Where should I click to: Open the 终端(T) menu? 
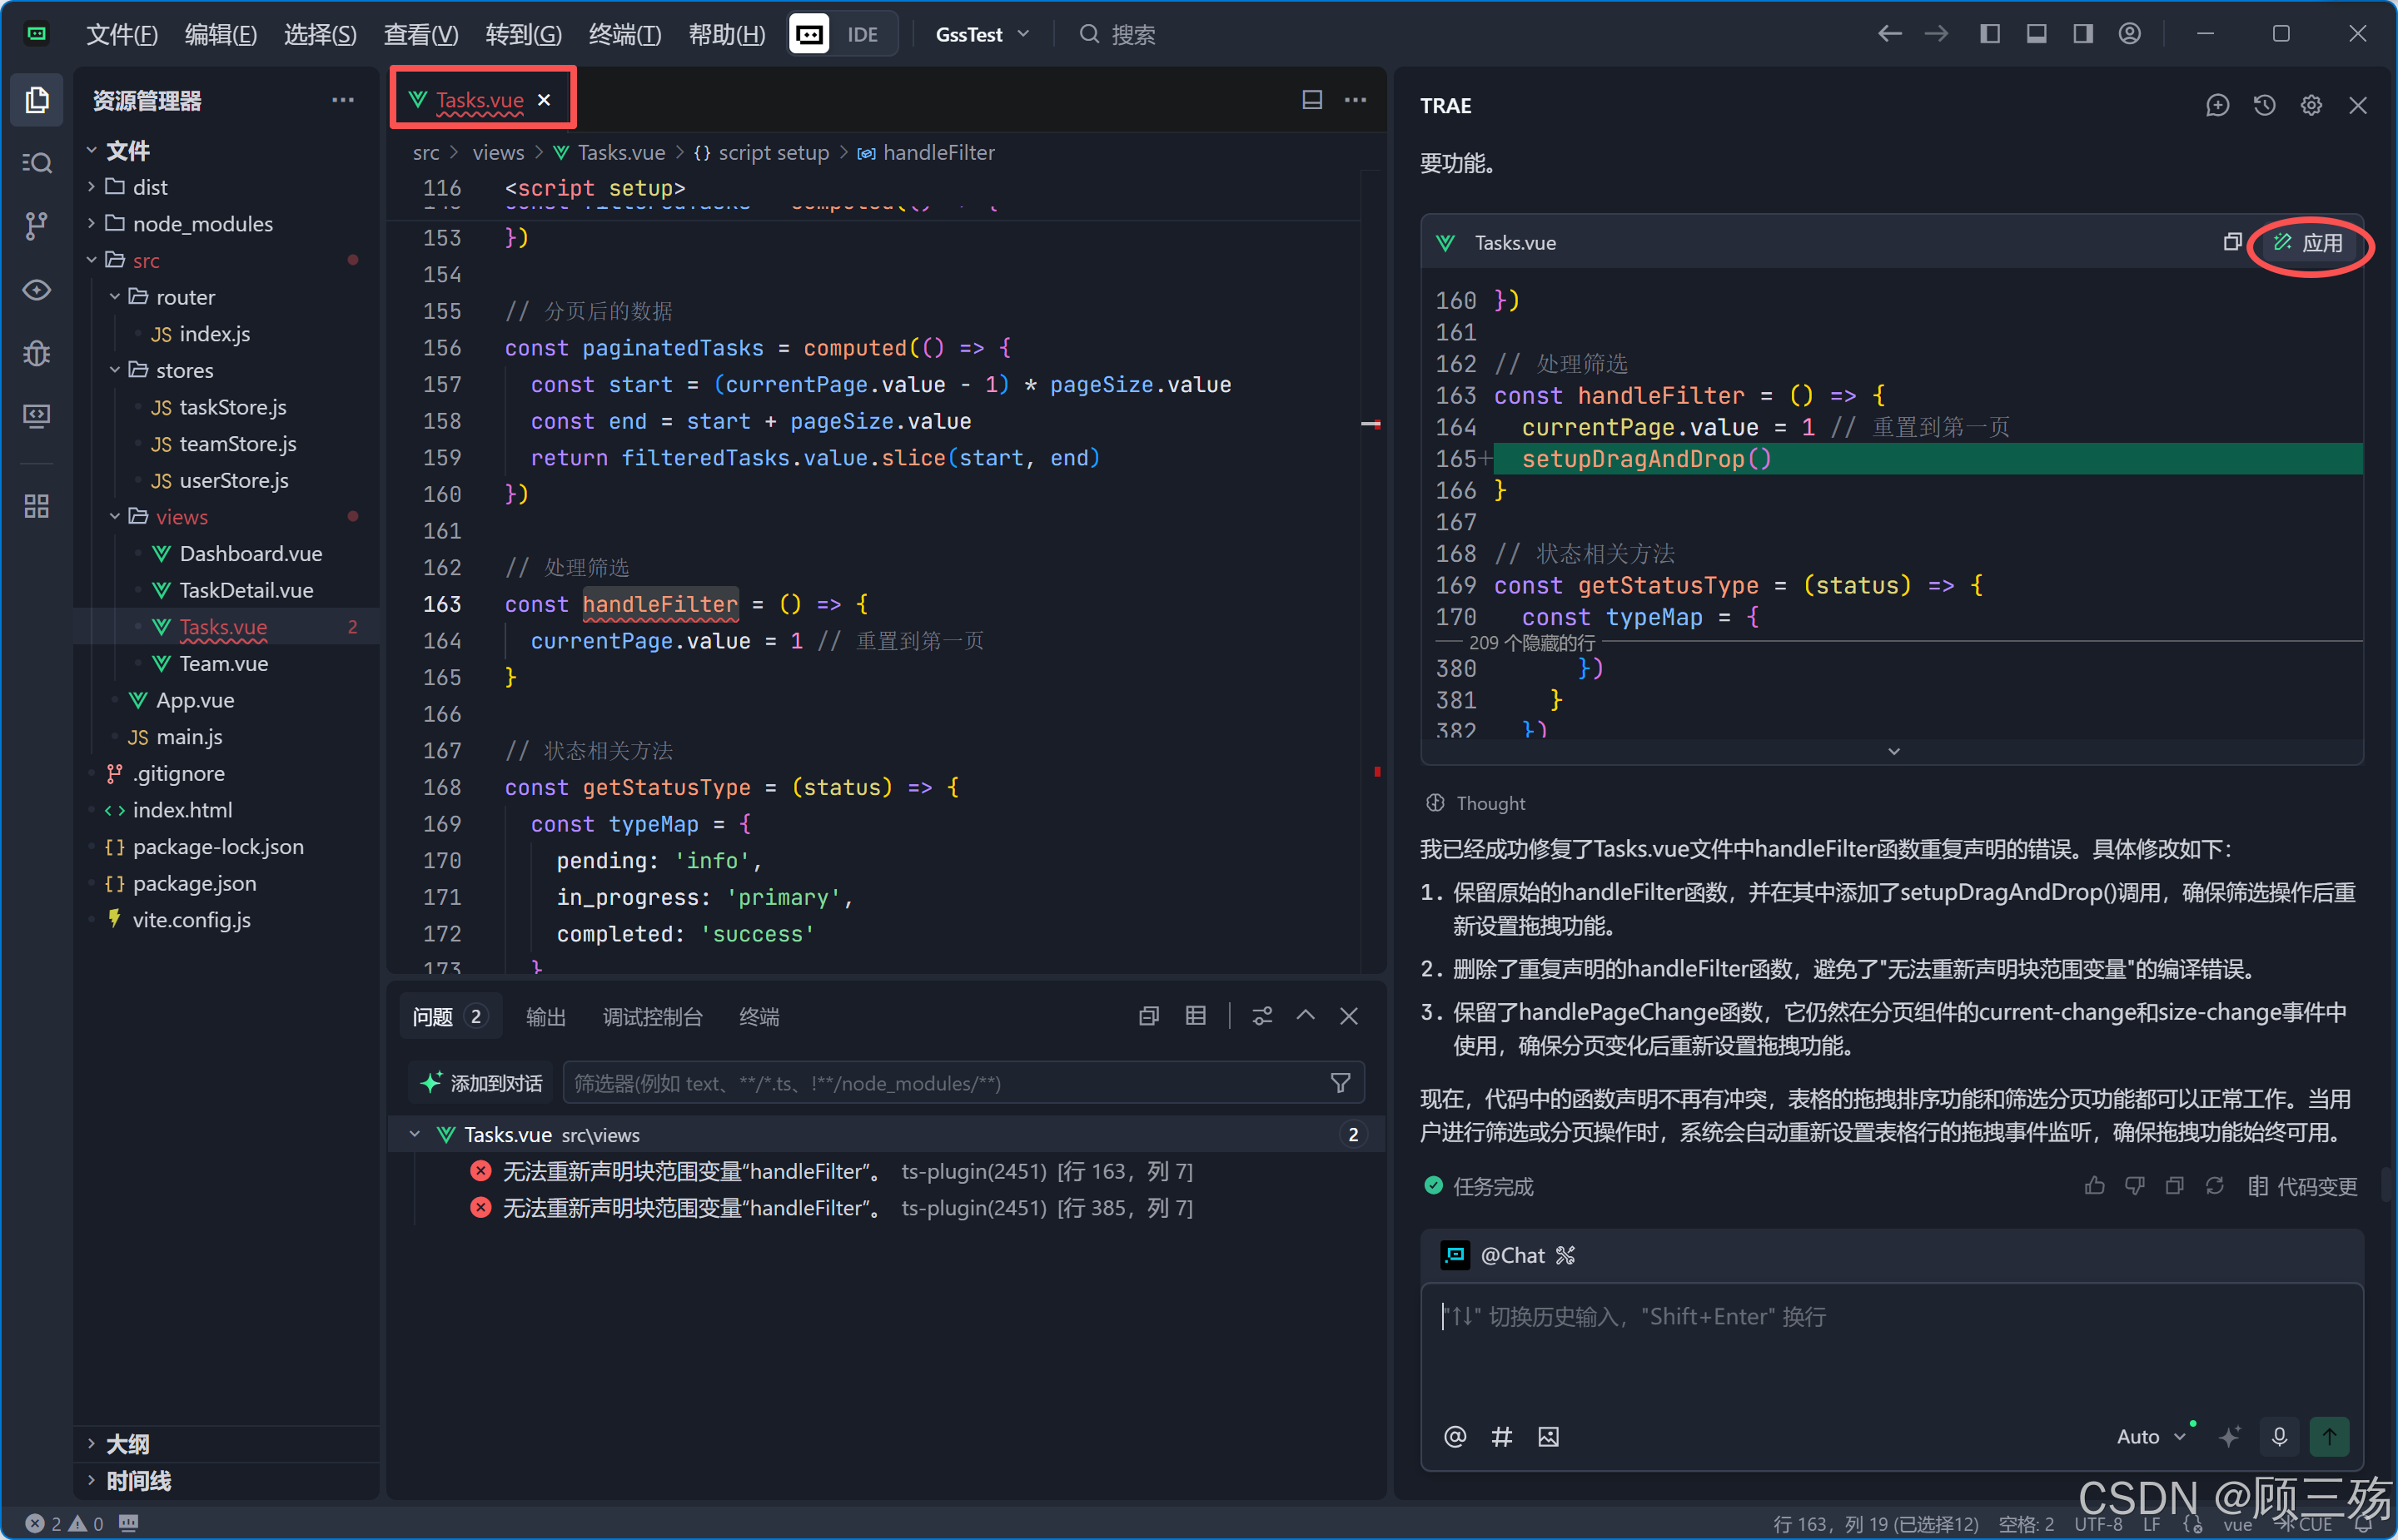[625, 34]
